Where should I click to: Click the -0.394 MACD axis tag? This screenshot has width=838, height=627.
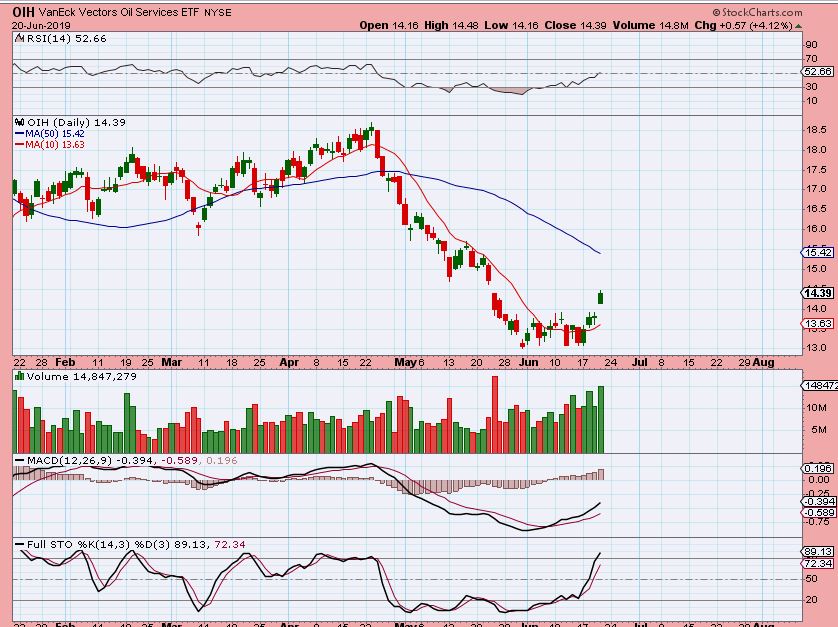tap(818, 501)
